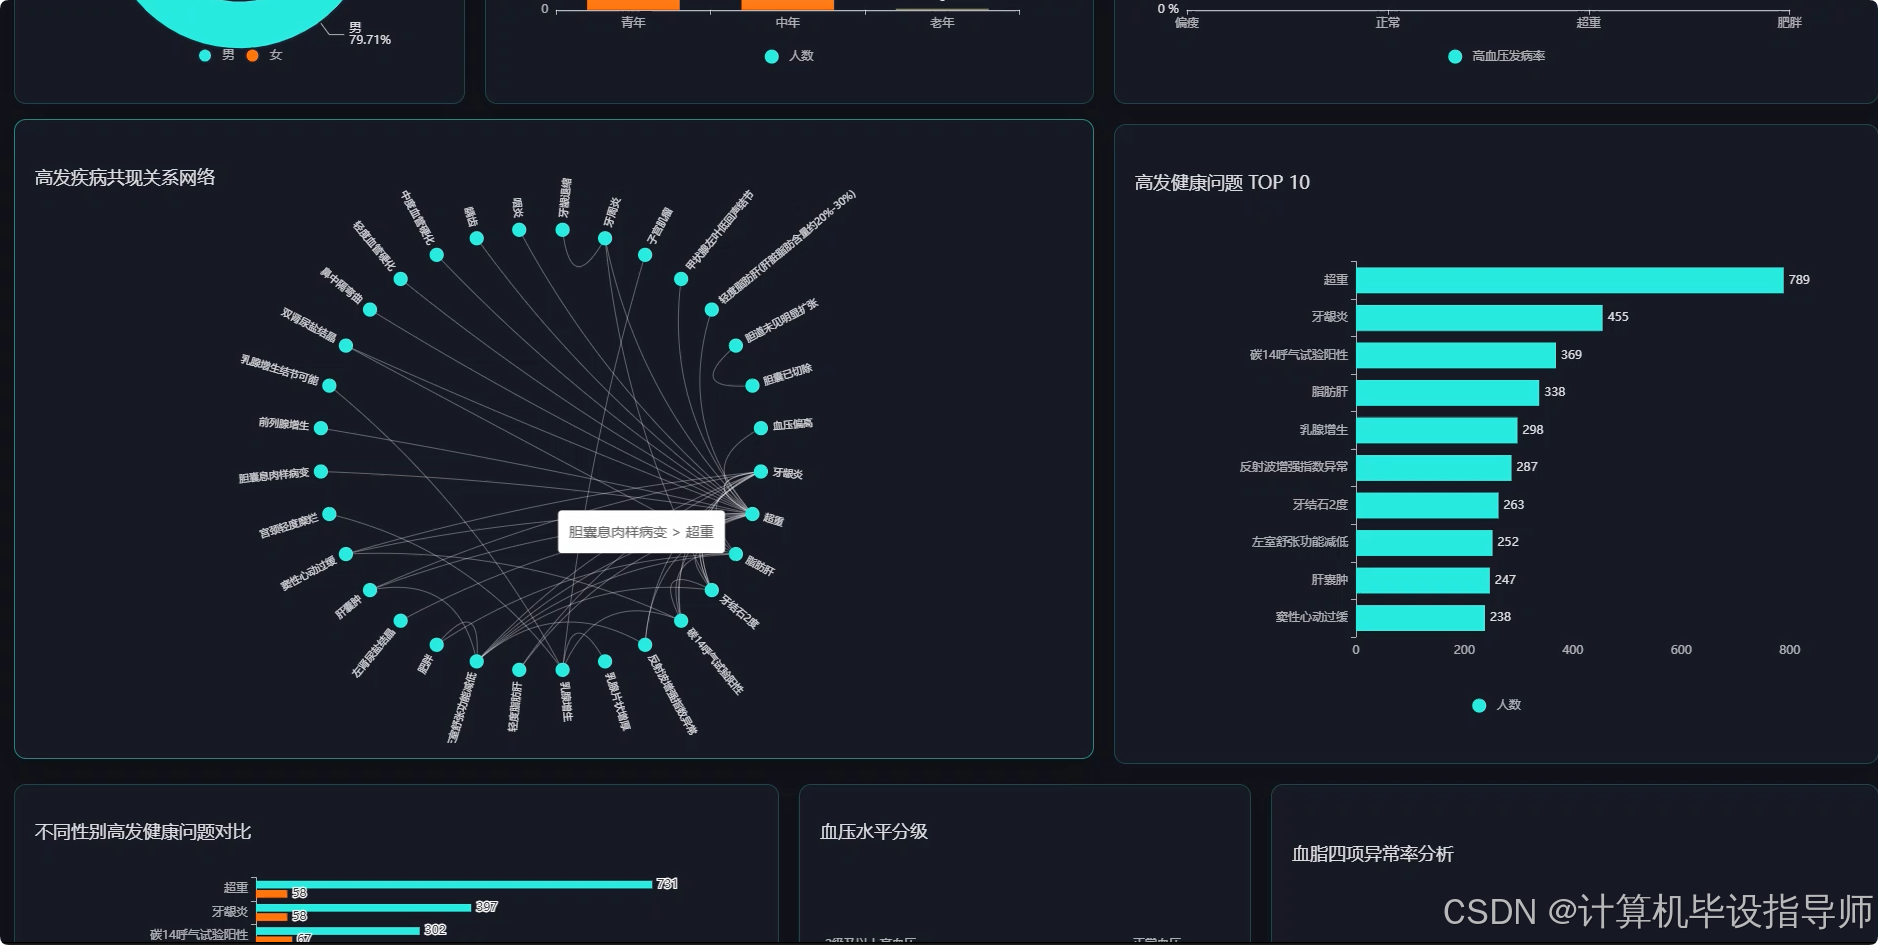This screenshot has height=945, width=1878.
Task: Select the 牙龈炎 node in the network
Action: [x=761, y=471]
